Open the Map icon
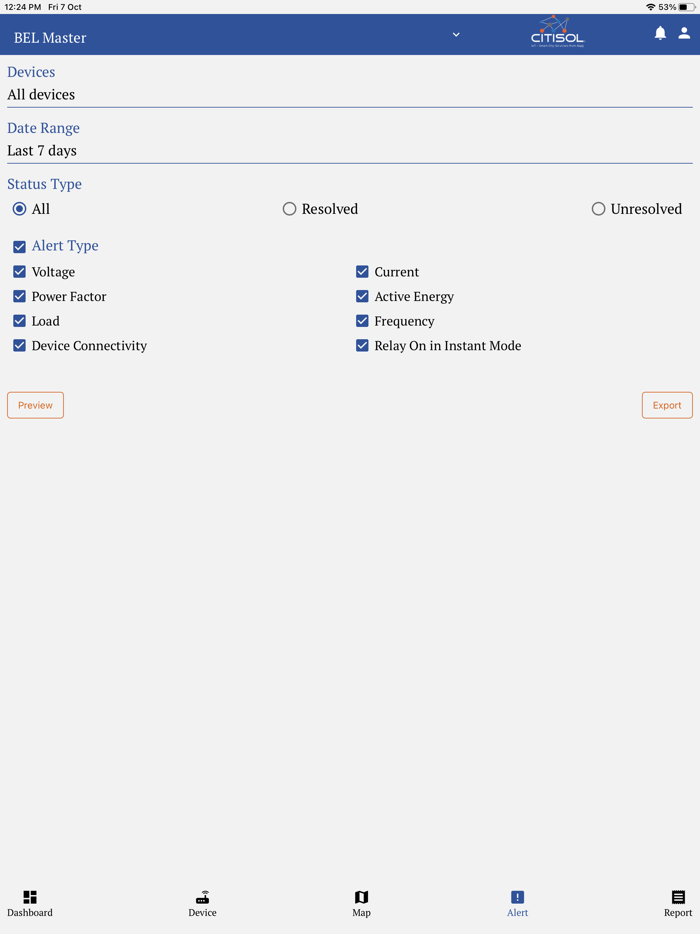The image size is (700, 934). pyautogui.click(x=362, y=897)
